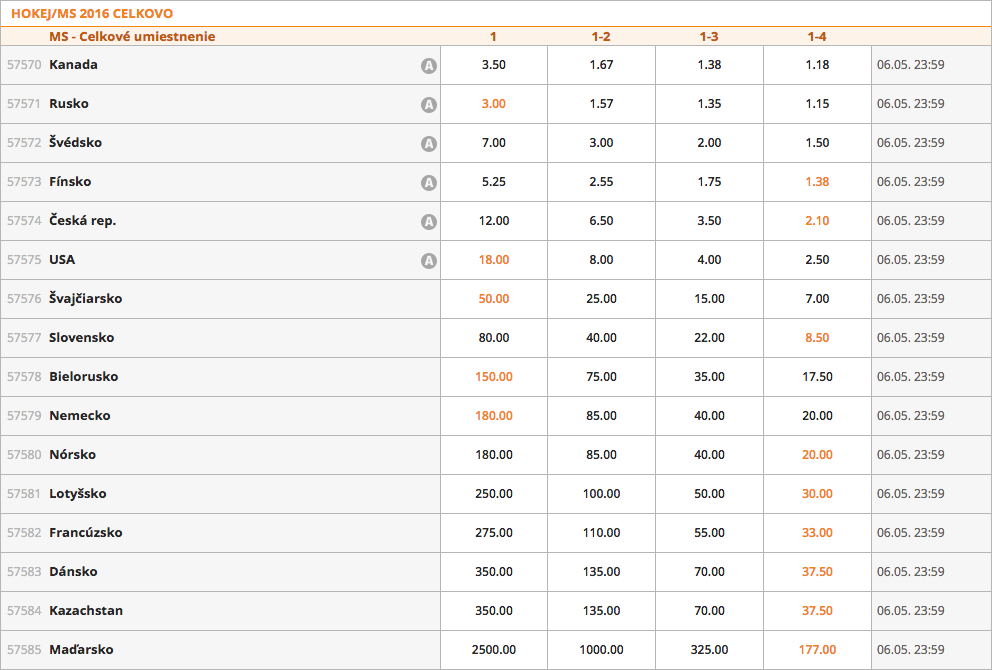
Task: Choose Slovensko 1-4 odds 8.50
Action: [x=817, y=338]
